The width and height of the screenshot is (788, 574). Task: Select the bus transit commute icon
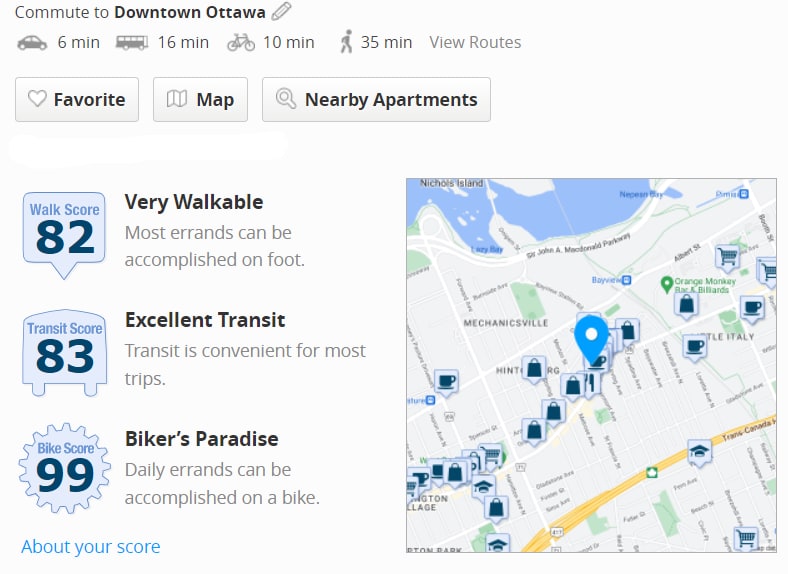tap(132, 43)
